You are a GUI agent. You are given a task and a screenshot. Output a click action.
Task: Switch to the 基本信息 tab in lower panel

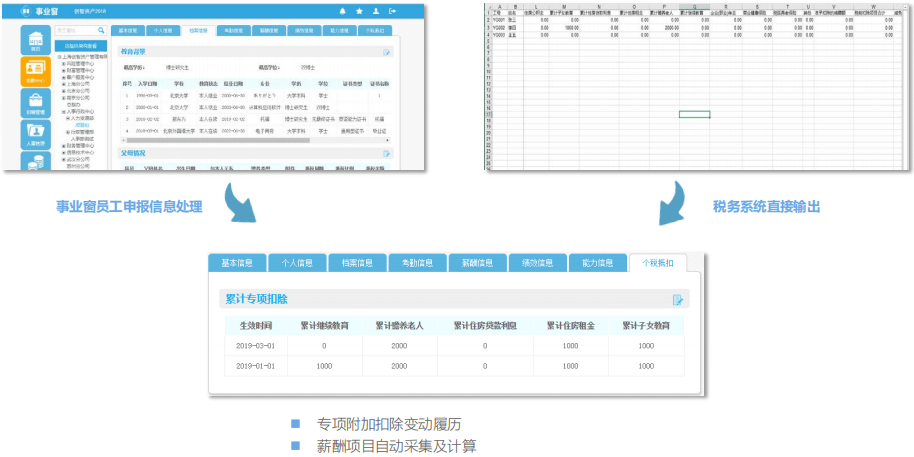pyautogui.click(x=237, y=263)
